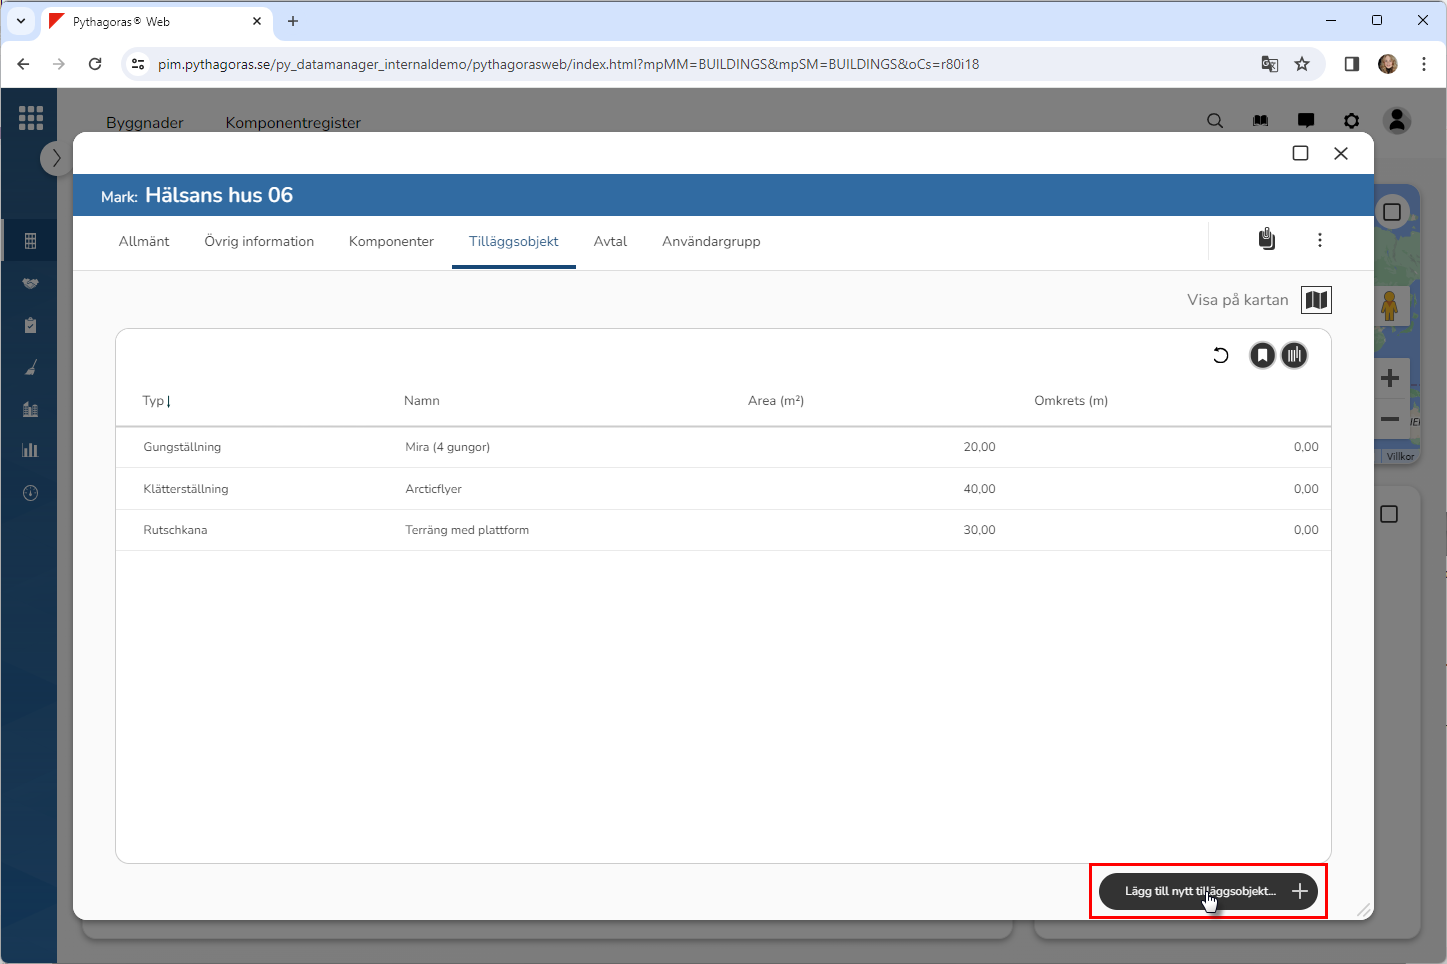1447x964 pixels.
Task: Open the three-dot more options menu
Action: [x=1319, y=240]
